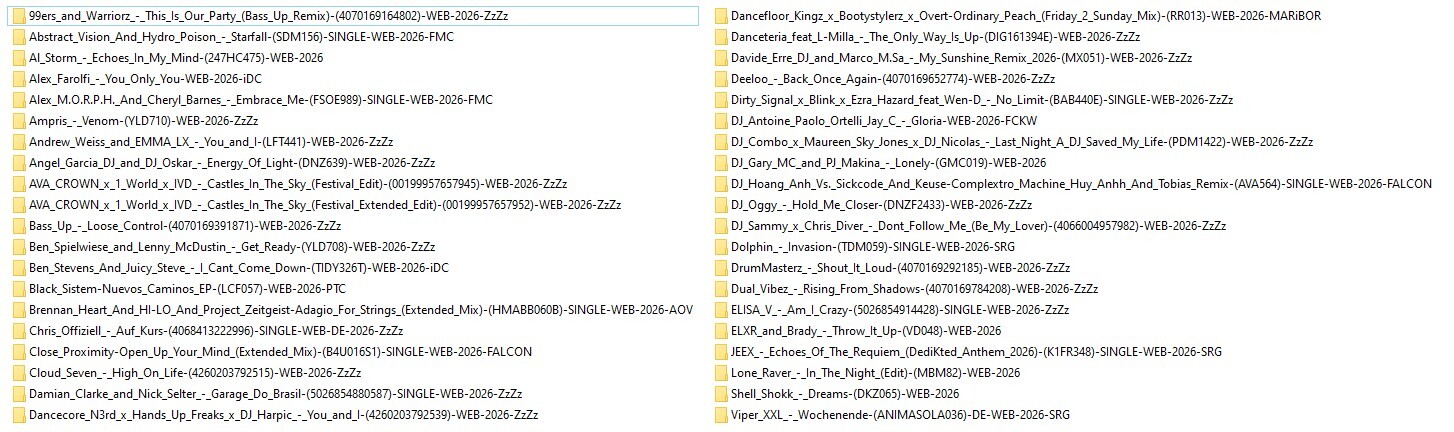
Task: Select folder icon of Dolphin Invasion
Action: pos(721,247)
